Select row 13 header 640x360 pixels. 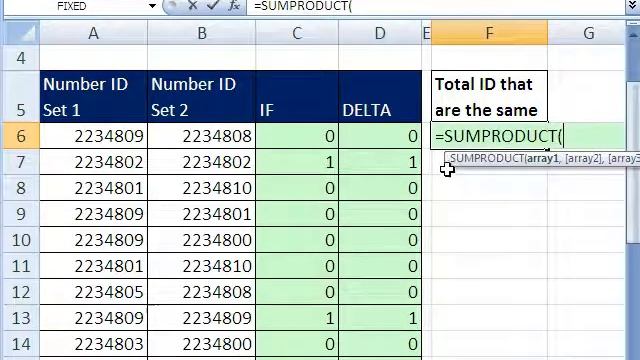click(22, 318)
